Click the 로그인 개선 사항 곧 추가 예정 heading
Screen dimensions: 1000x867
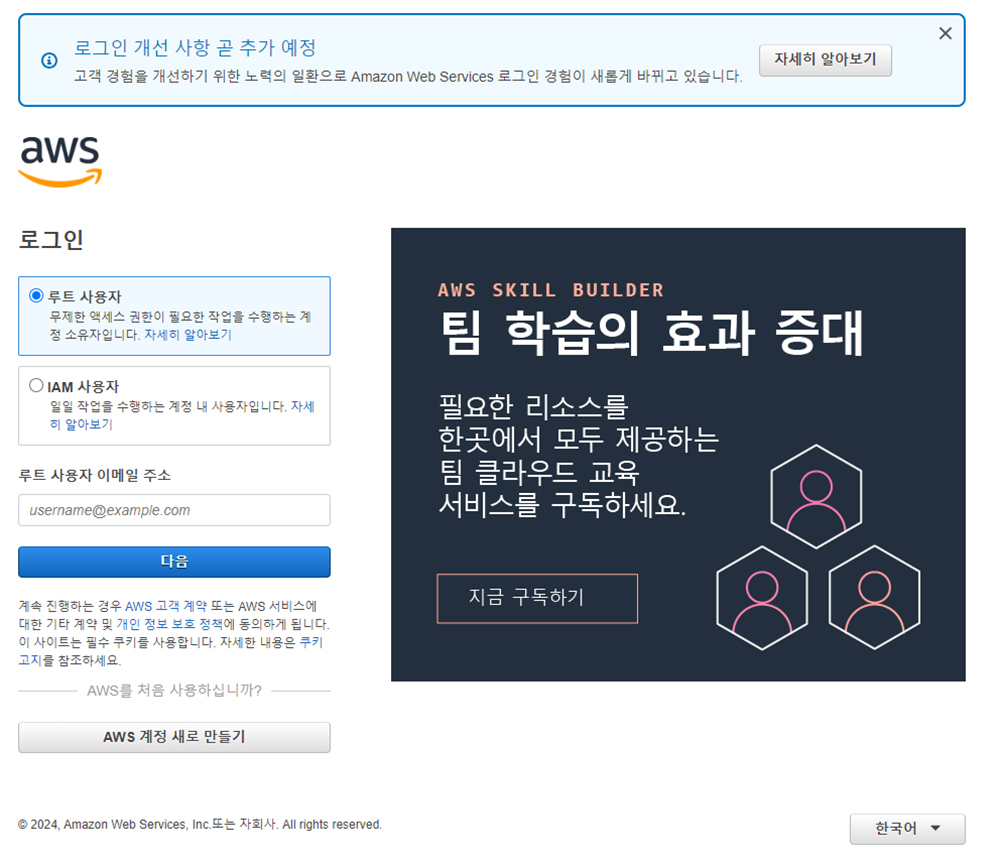click(195, 47)
